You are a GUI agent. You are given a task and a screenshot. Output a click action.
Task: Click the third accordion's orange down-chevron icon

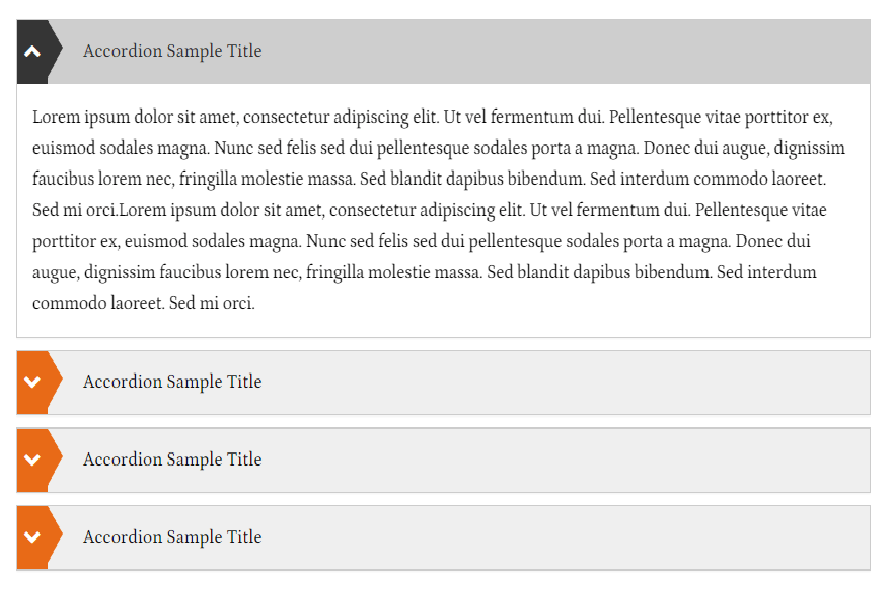(x=33, y=460)
